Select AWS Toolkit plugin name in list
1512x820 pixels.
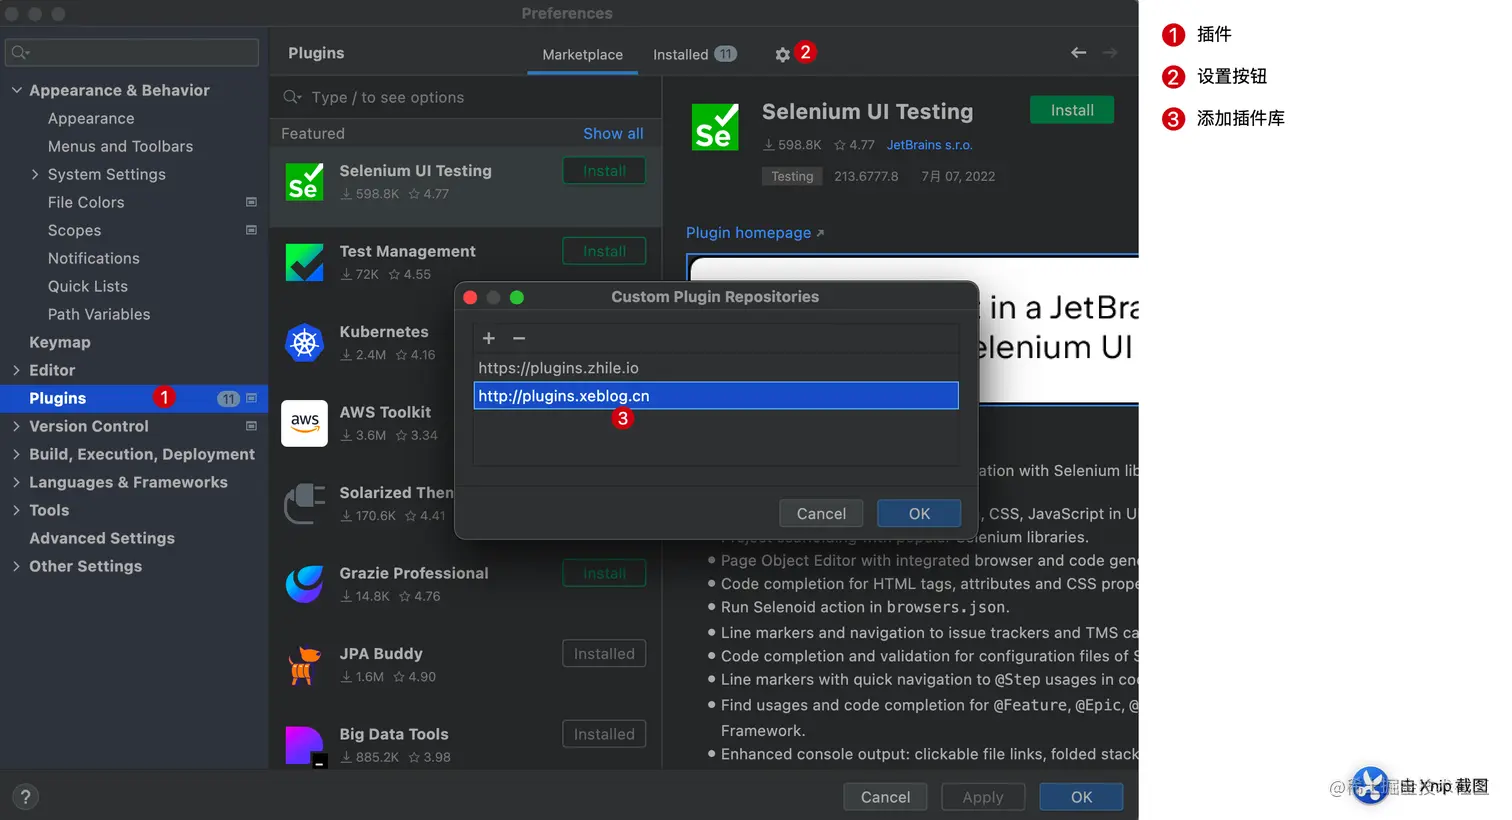(385, 412)
